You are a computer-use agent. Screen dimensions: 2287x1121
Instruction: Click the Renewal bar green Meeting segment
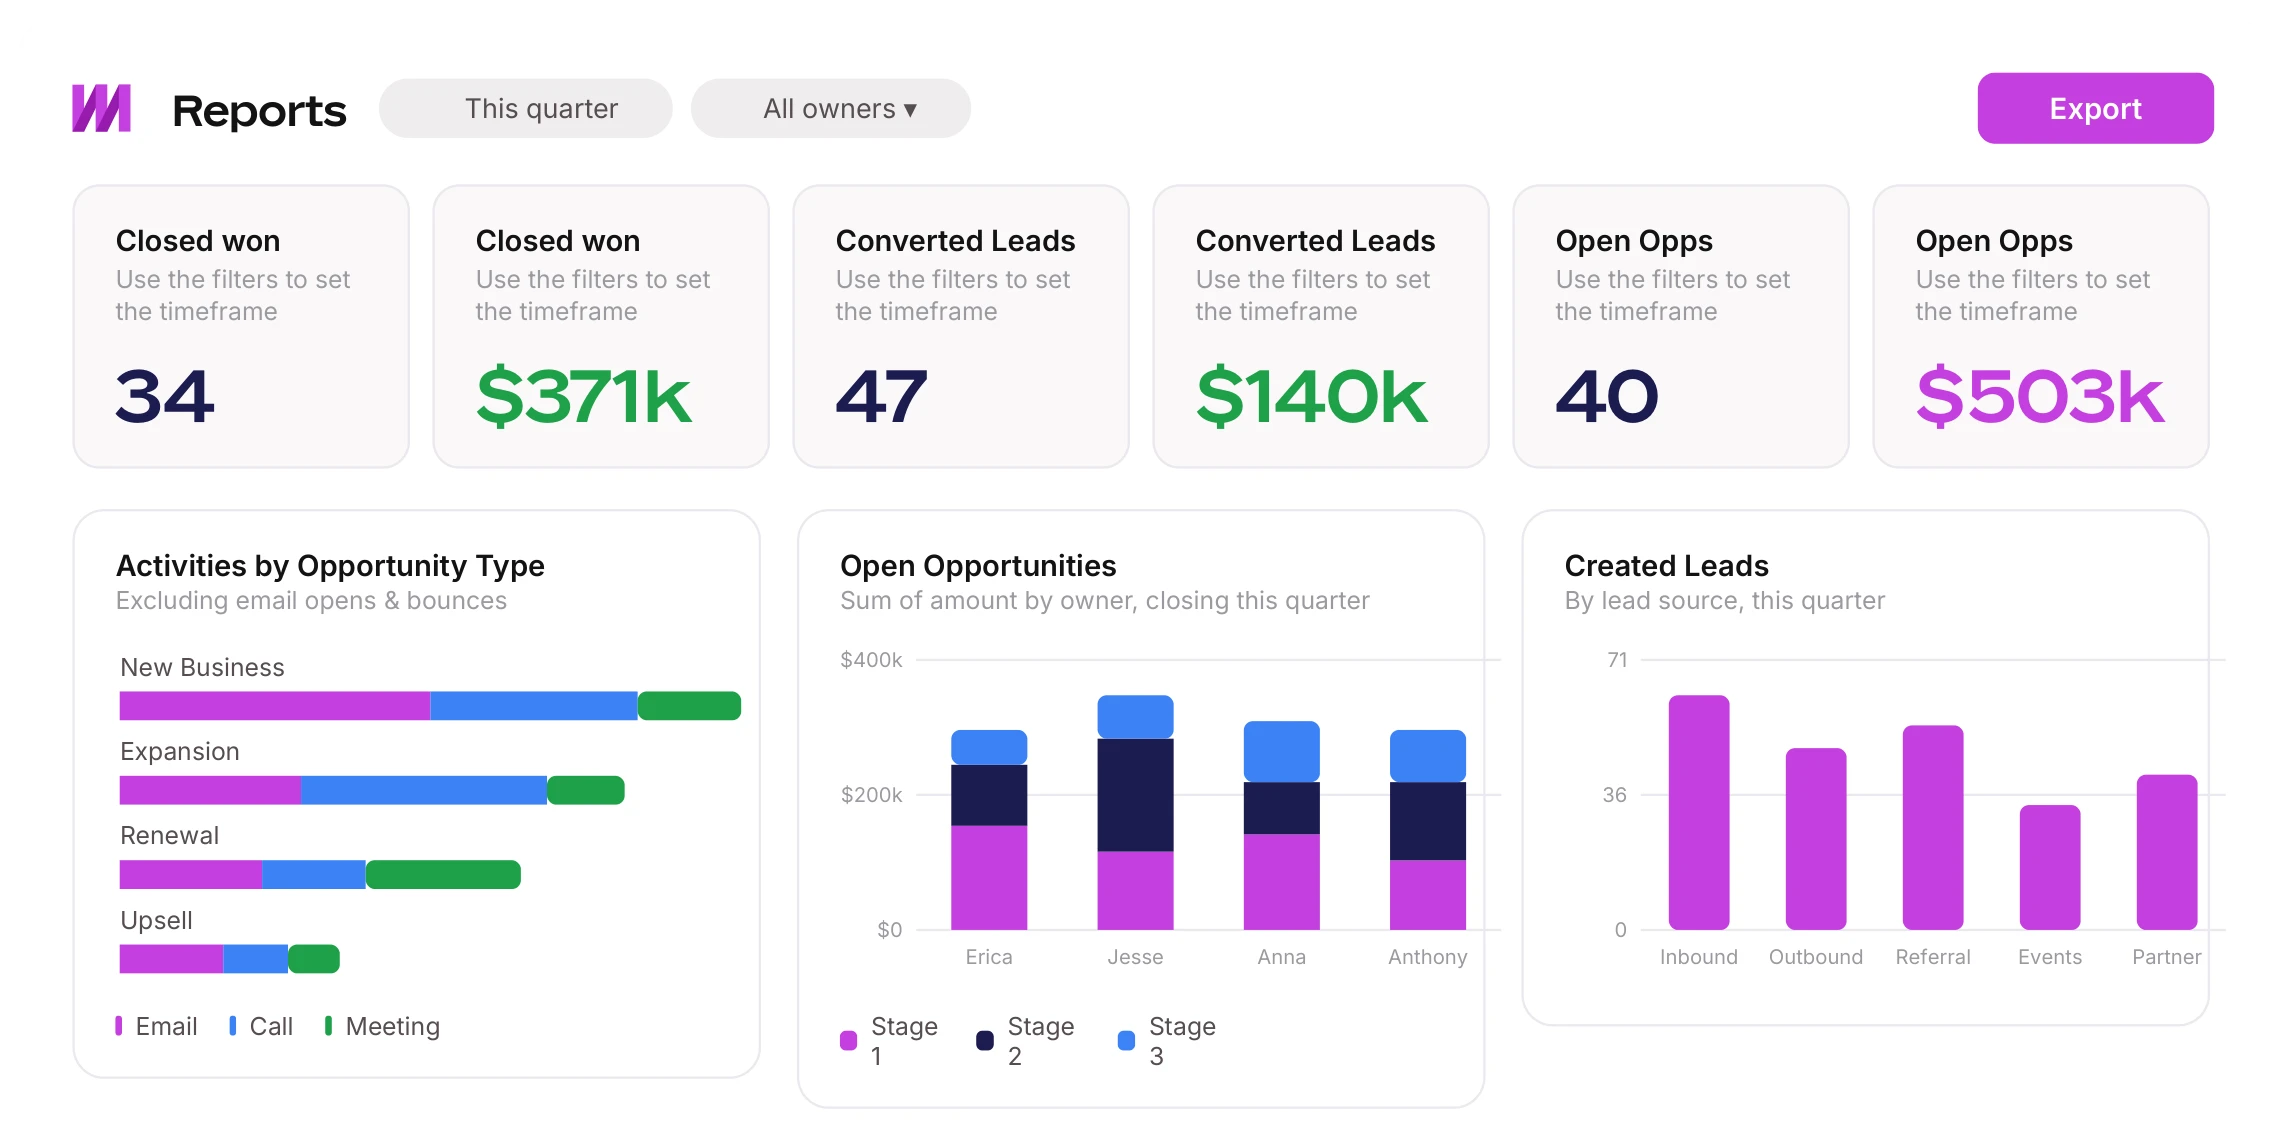[443, 874]
